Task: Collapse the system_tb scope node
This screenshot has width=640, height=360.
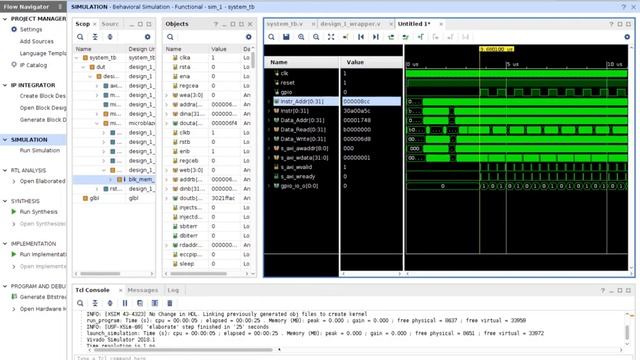Action: click(77, 58)
